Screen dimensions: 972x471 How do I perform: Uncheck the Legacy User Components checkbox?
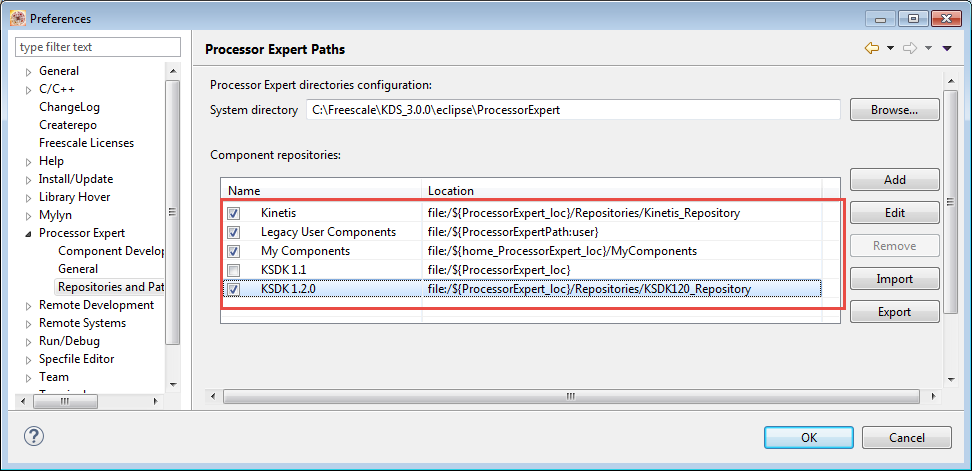234,232
